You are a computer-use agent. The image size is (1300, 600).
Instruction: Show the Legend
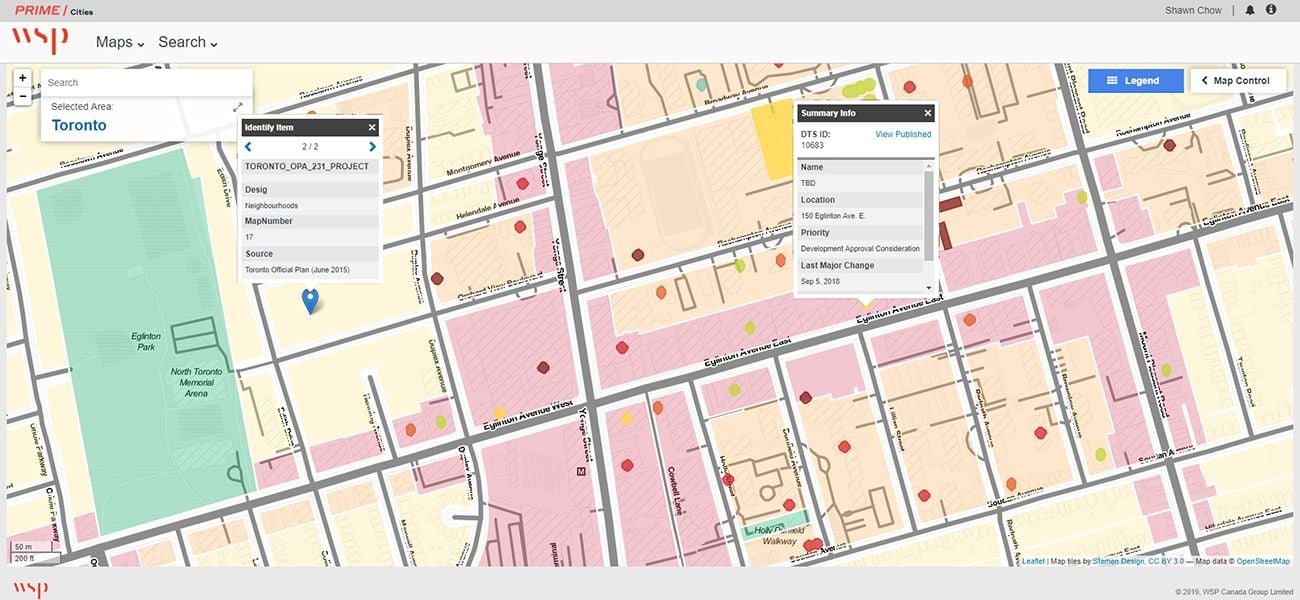[1135, 81]
